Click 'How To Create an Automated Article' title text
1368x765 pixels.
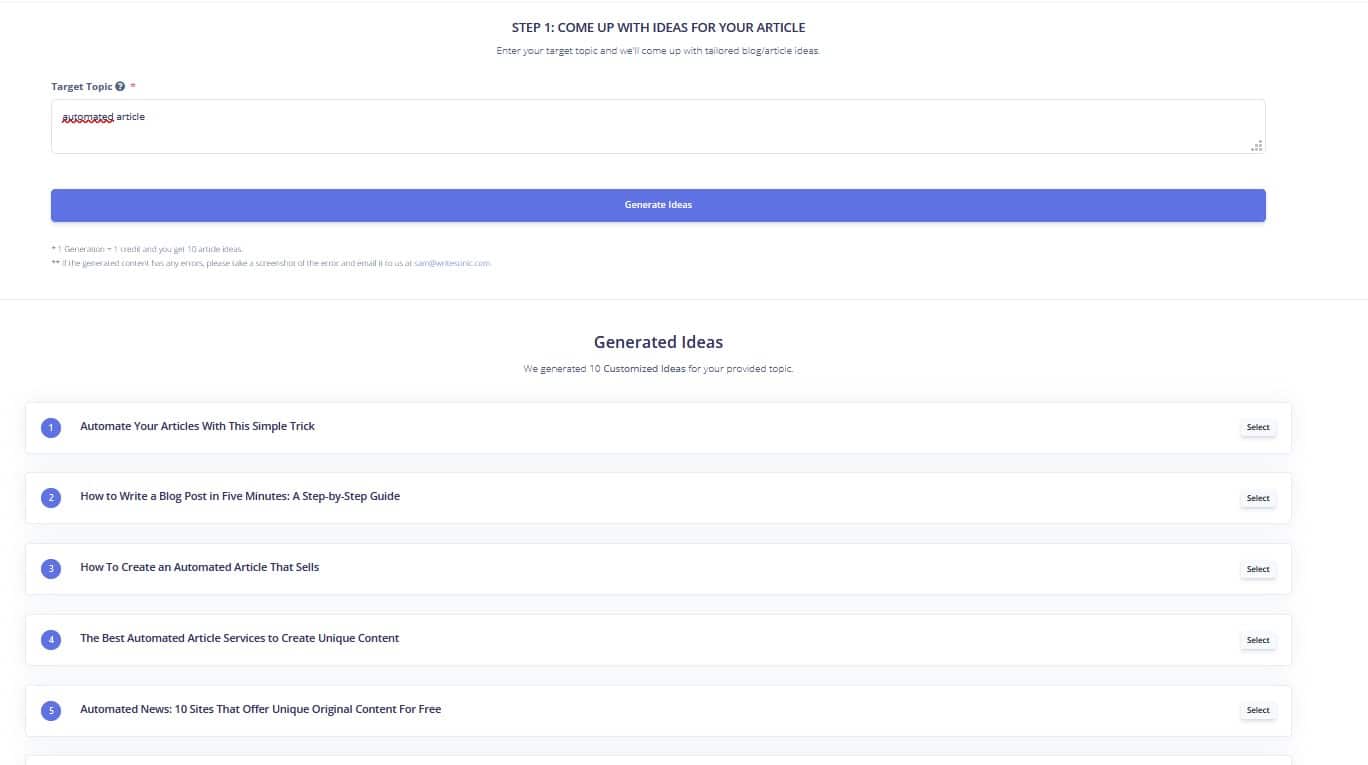tap(199, 567)
